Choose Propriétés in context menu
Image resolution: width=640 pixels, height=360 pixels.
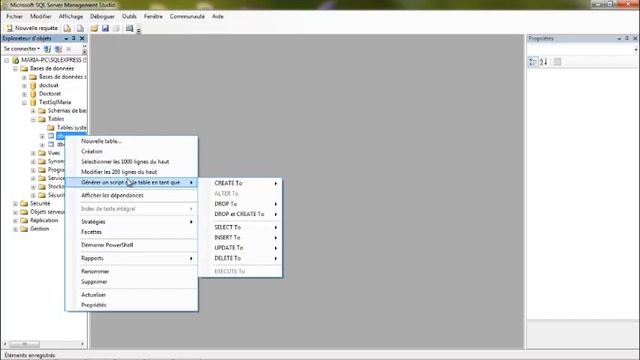tap(131, 305)
